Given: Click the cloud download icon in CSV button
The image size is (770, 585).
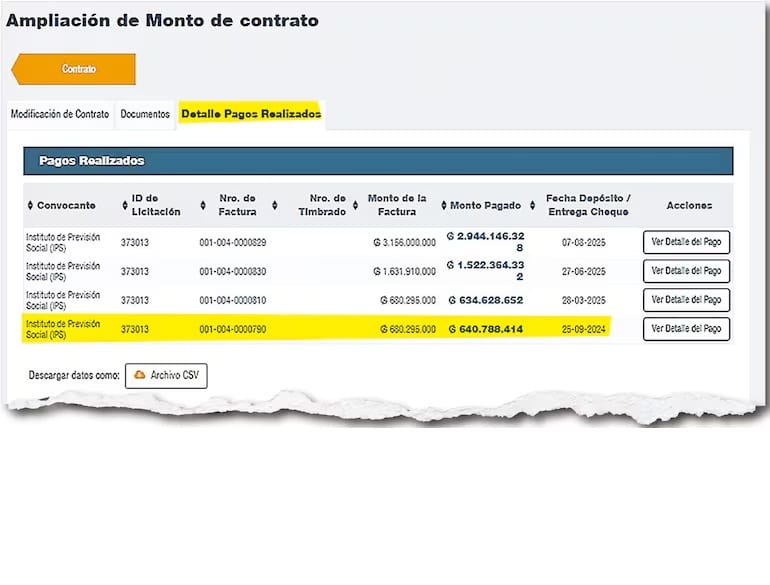Looking at the screenshot, I should pyautogui.click(x=140, y=375).
